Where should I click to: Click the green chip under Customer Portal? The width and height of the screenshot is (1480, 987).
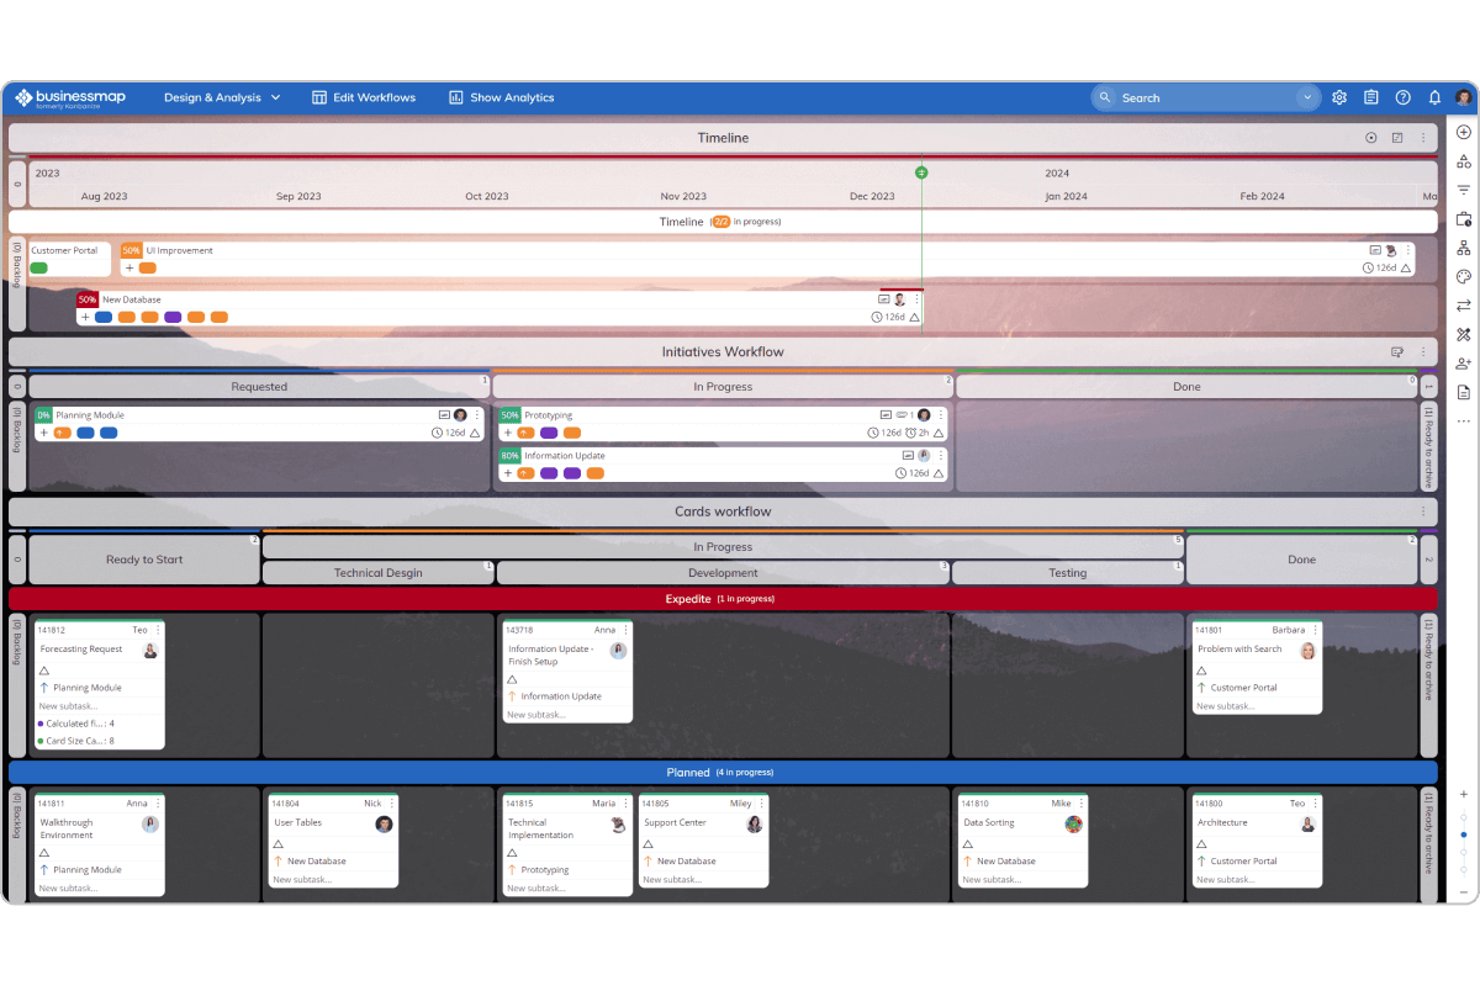39,268
